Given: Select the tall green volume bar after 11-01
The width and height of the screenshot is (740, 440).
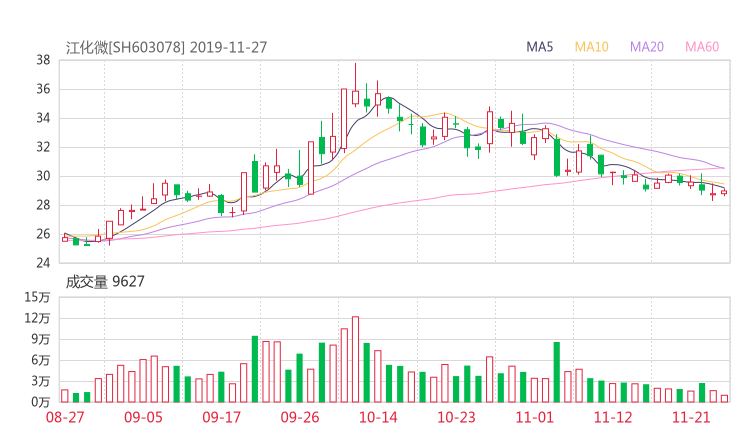Looking at the screenshot, I should click(x=556, y=372).
